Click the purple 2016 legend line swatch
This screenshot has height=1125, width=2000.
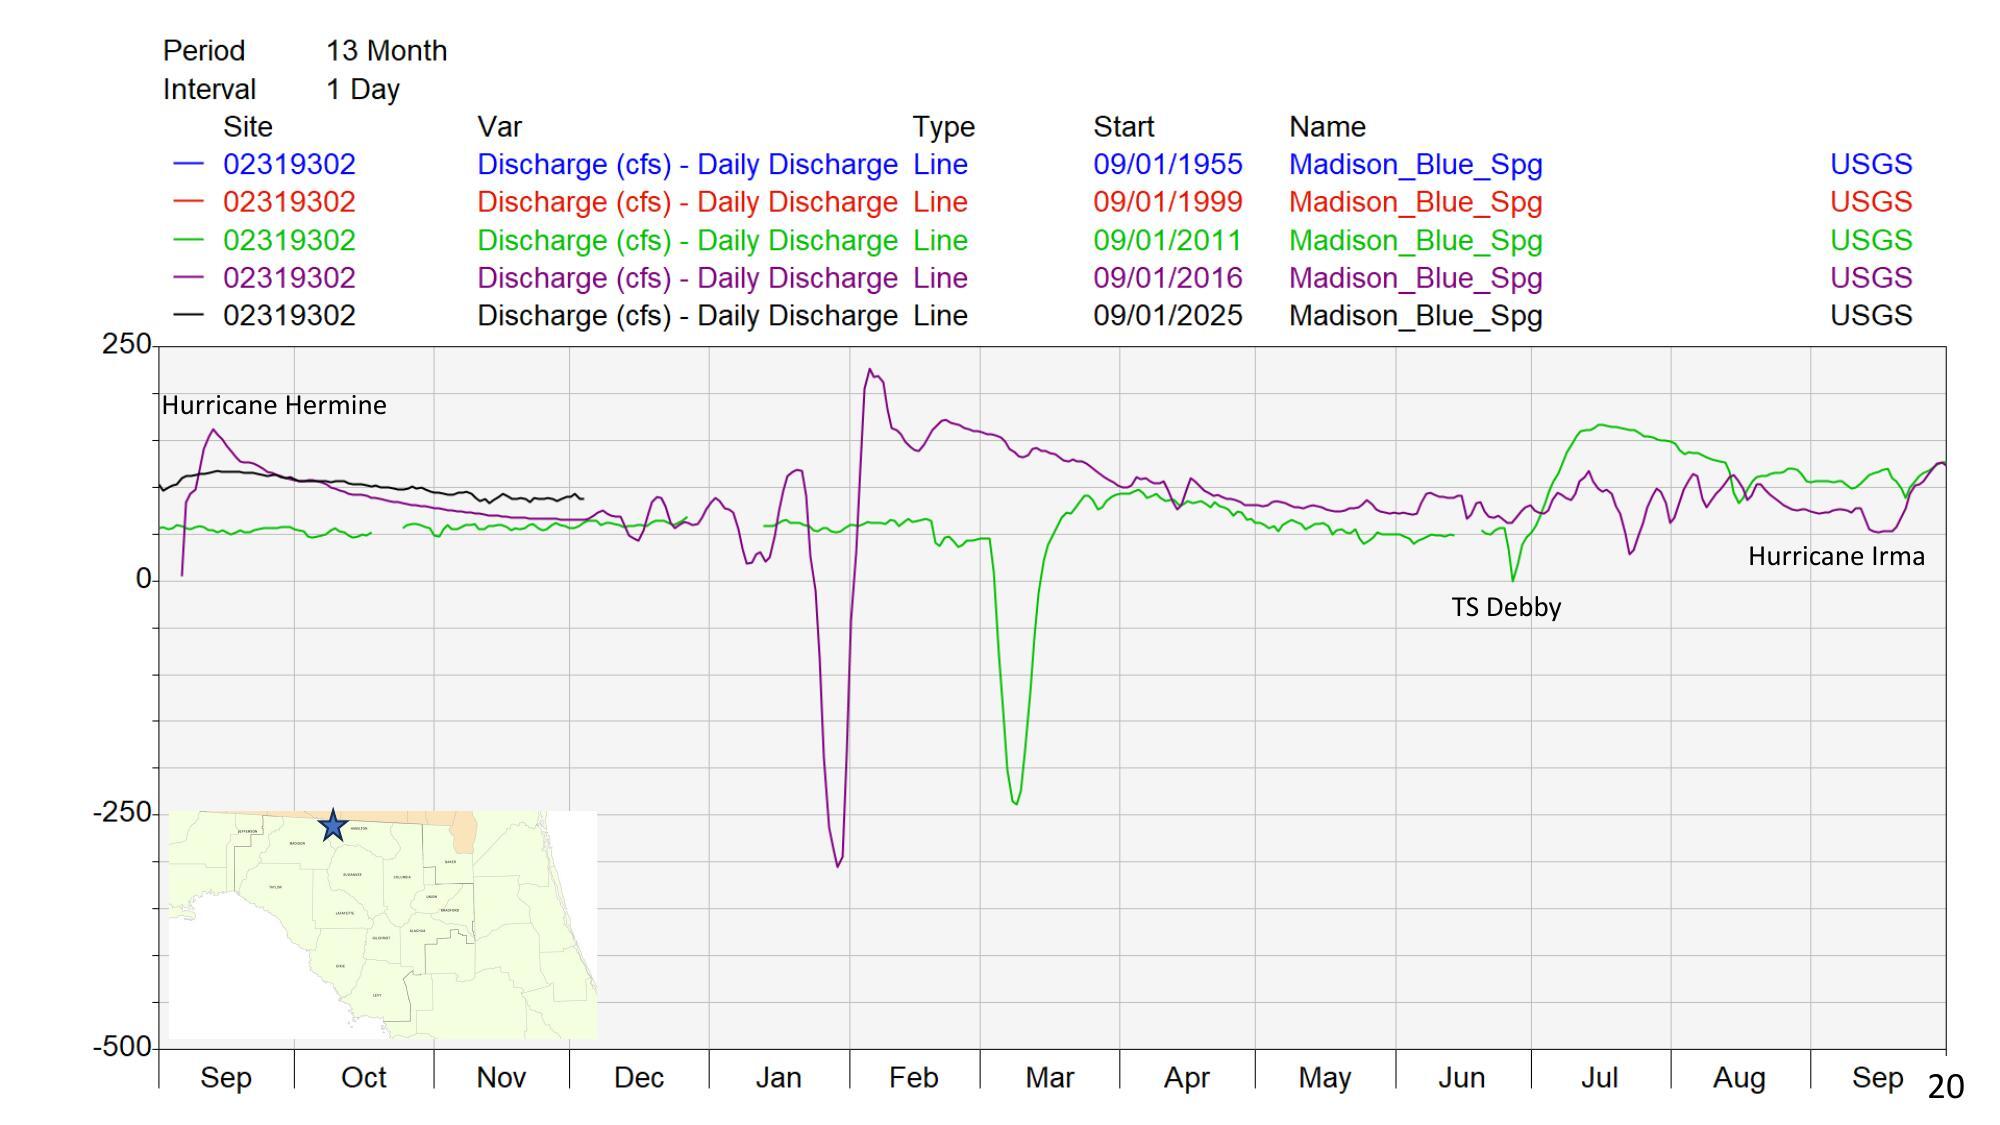188,278
